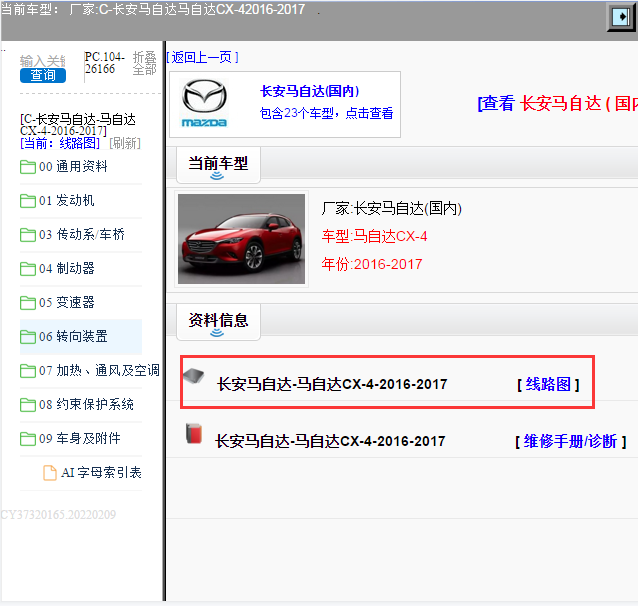Select the 当前车型 tab
This screenshot has height=606, width=638.
pyautogui.click(x=218, y=164)
